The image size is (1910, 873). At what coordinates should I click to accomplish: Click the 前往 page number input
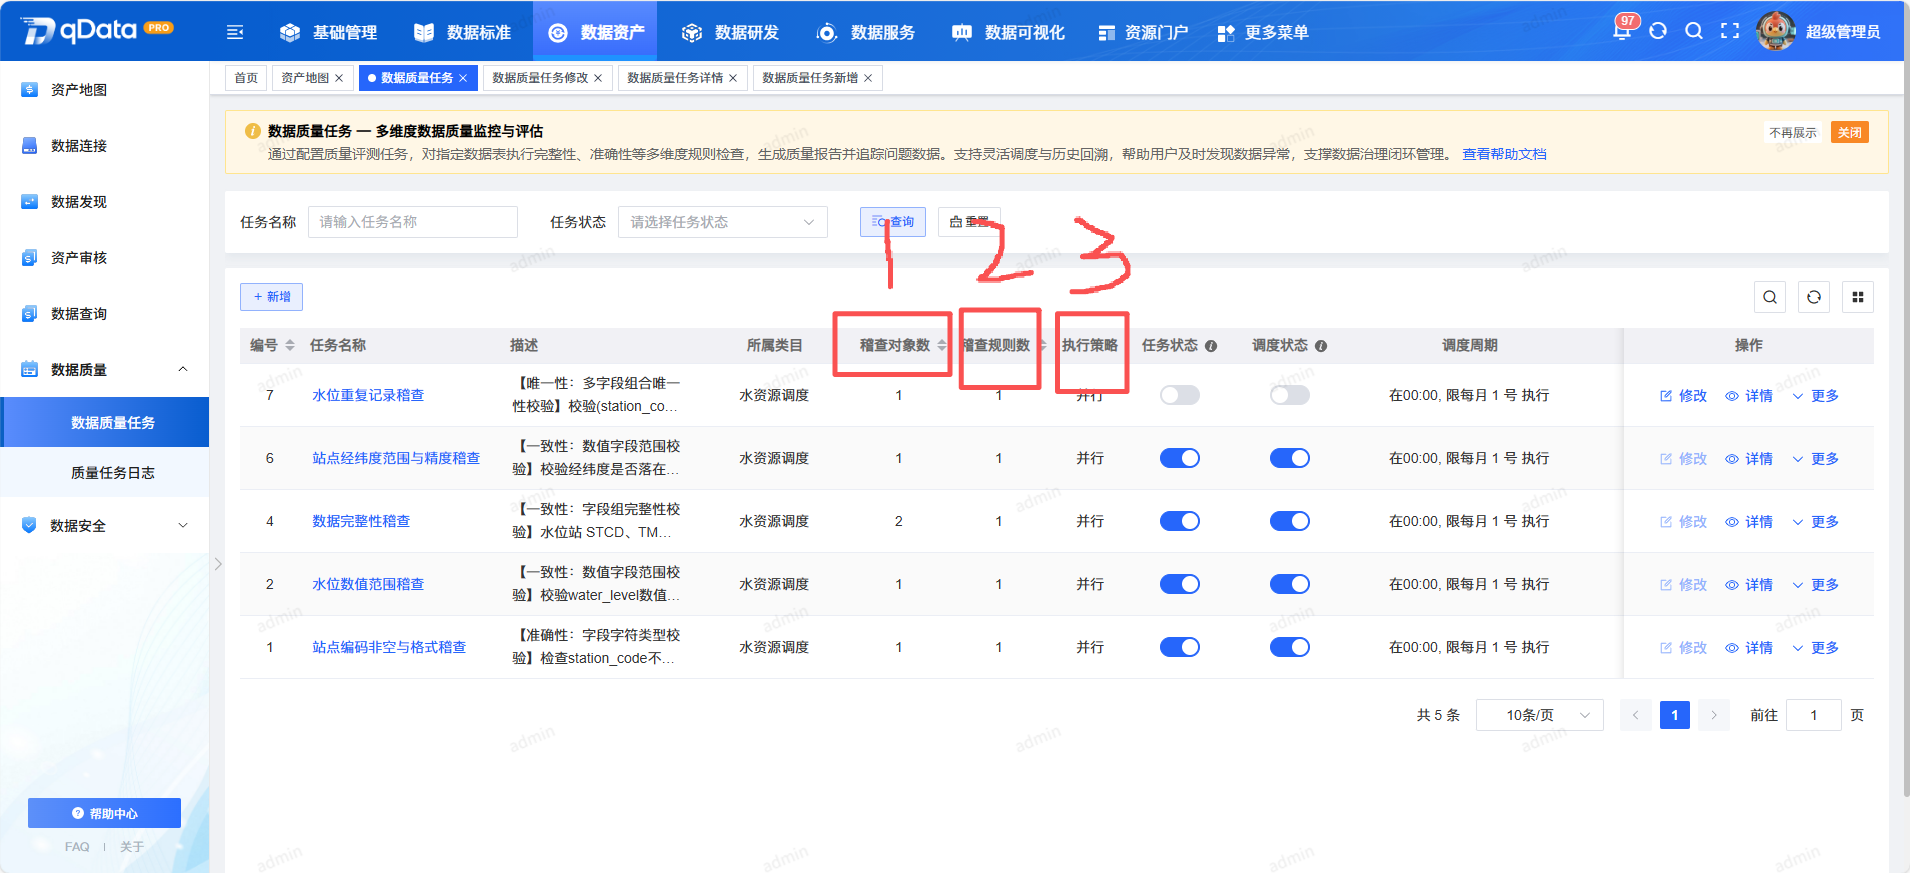click(x=1814, y=715)
